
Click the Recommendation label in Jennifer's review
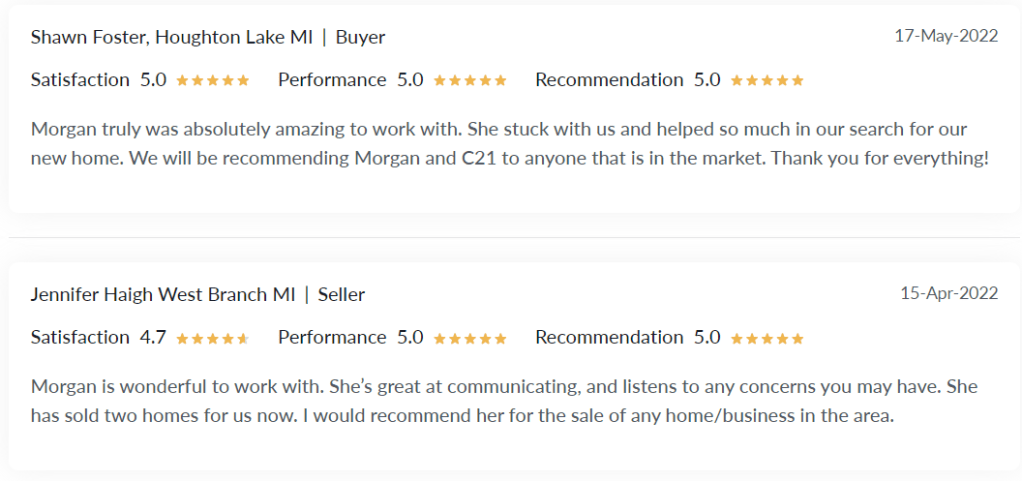(x=609, y=338)
